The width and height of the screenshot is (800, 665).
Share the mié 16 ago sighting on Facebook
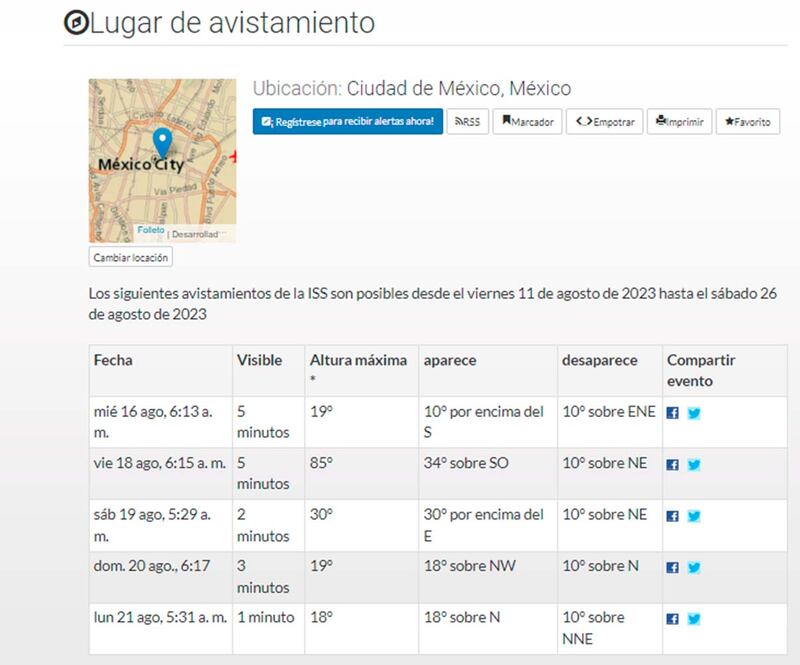pos(672,413)
